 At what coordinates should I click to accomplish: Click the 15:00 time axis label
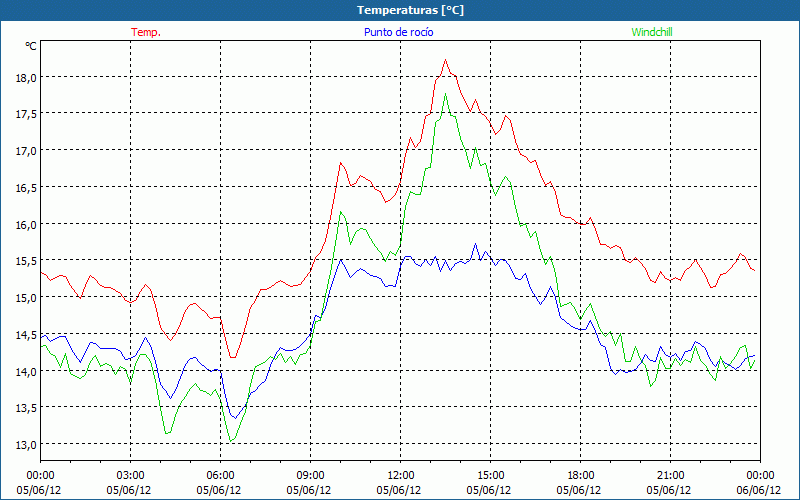click(x=490, y=476)
